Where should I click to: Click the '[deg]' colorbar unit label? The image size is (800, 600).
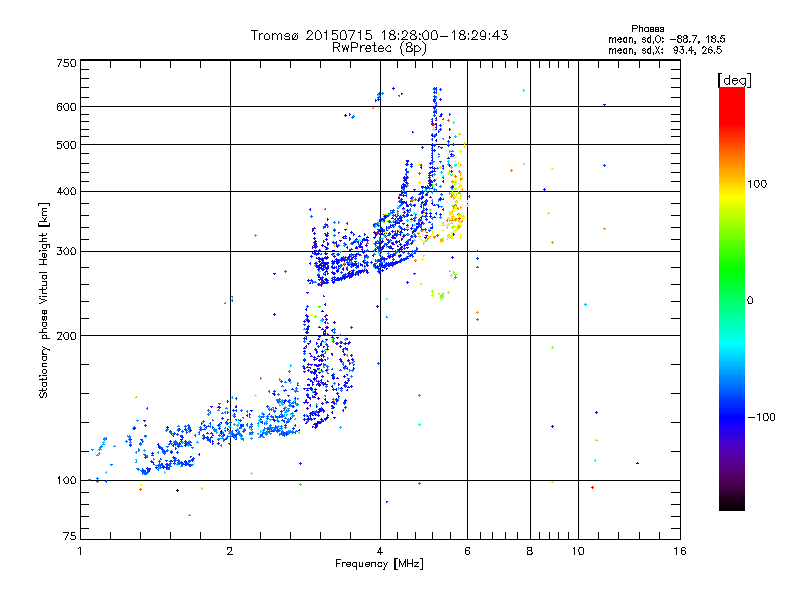(734, 80)
